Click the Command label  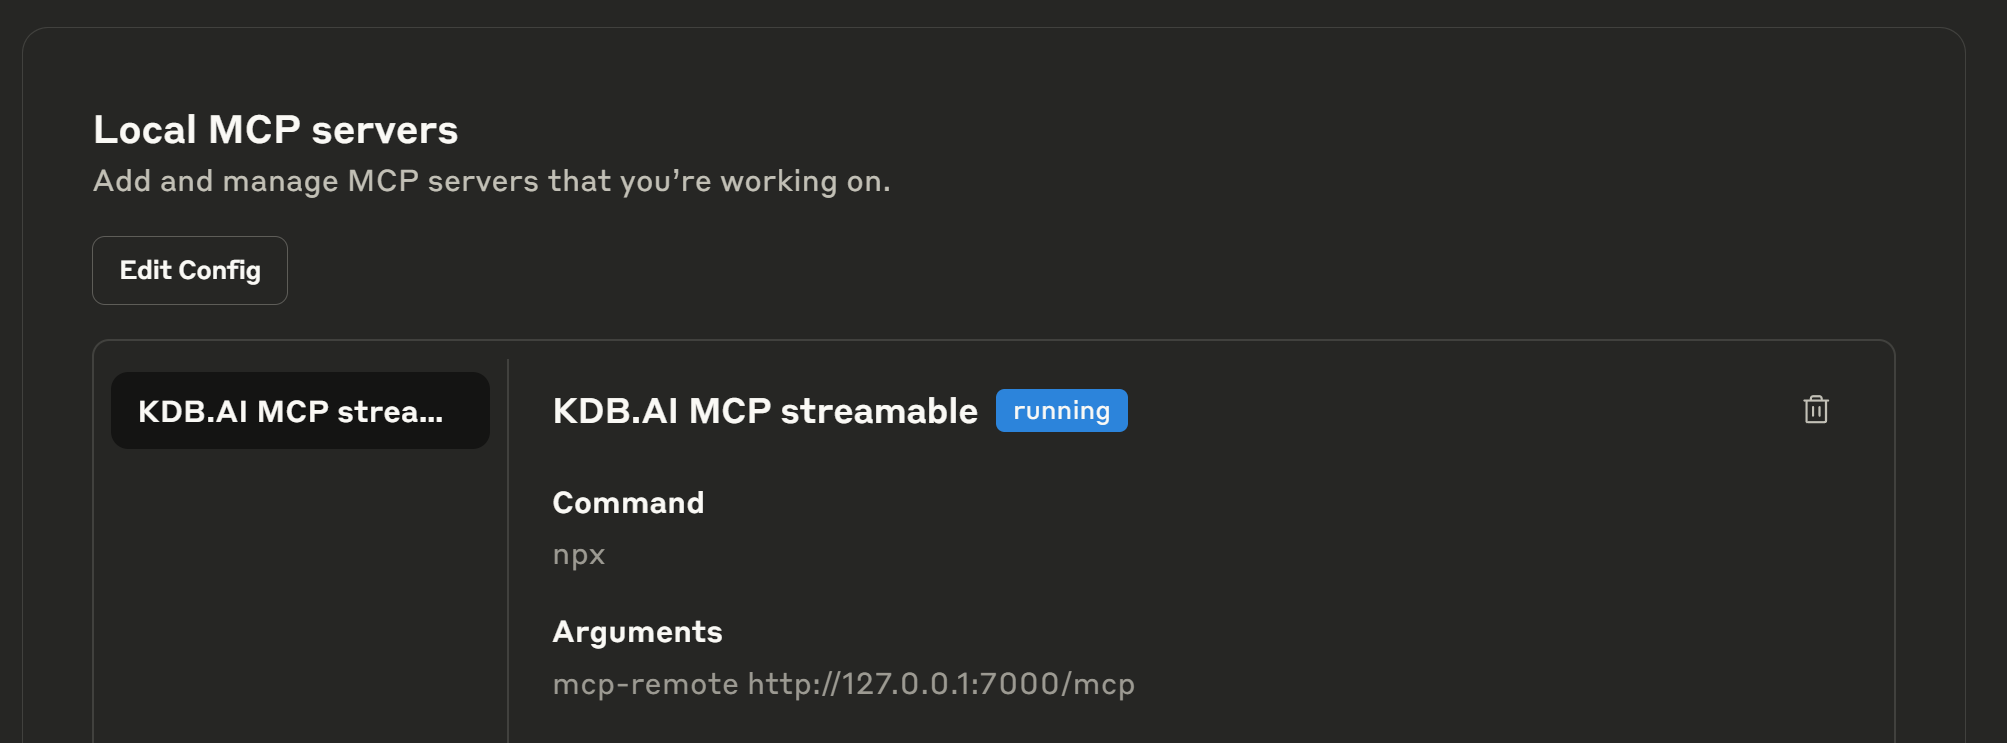pyautogui.click(x=628, y=502)
